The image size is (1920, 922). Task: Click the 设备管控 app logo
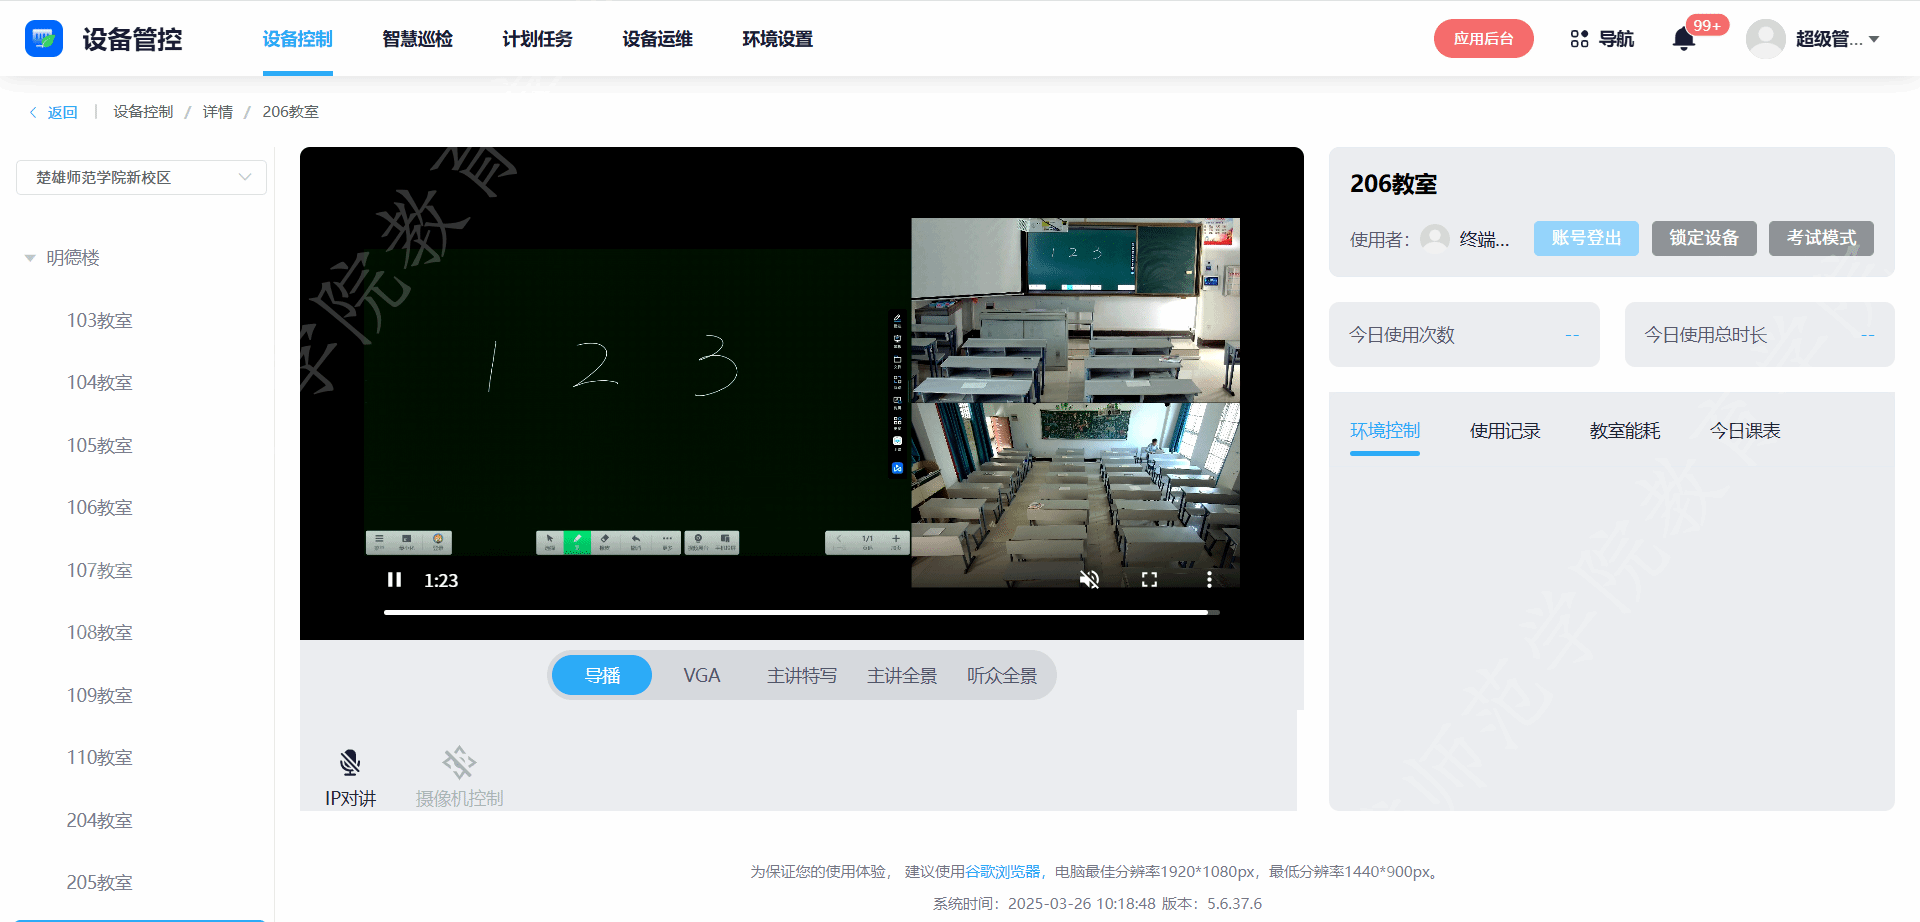point(44,39)
